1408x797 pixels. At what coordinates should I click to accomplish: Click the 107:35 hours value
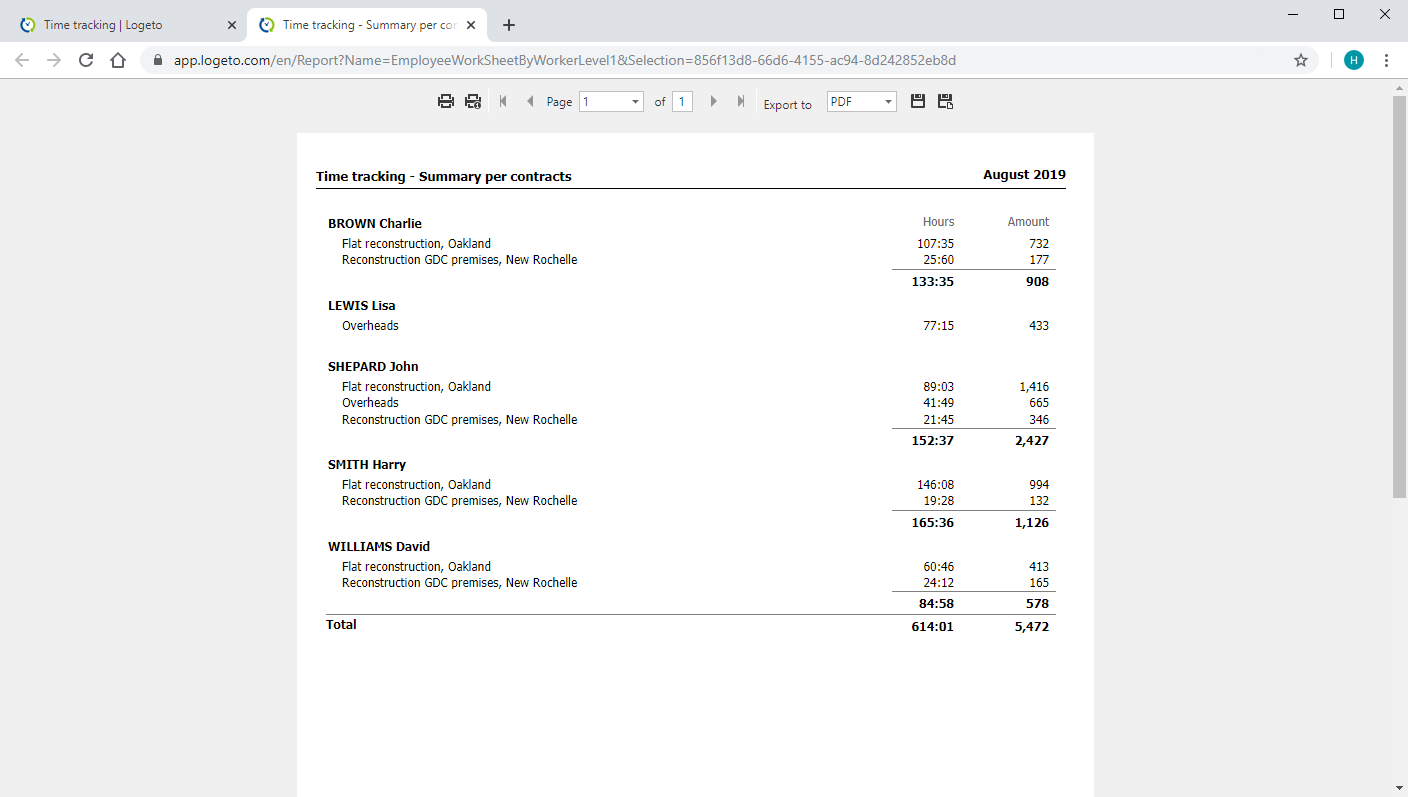click(936, 243)
